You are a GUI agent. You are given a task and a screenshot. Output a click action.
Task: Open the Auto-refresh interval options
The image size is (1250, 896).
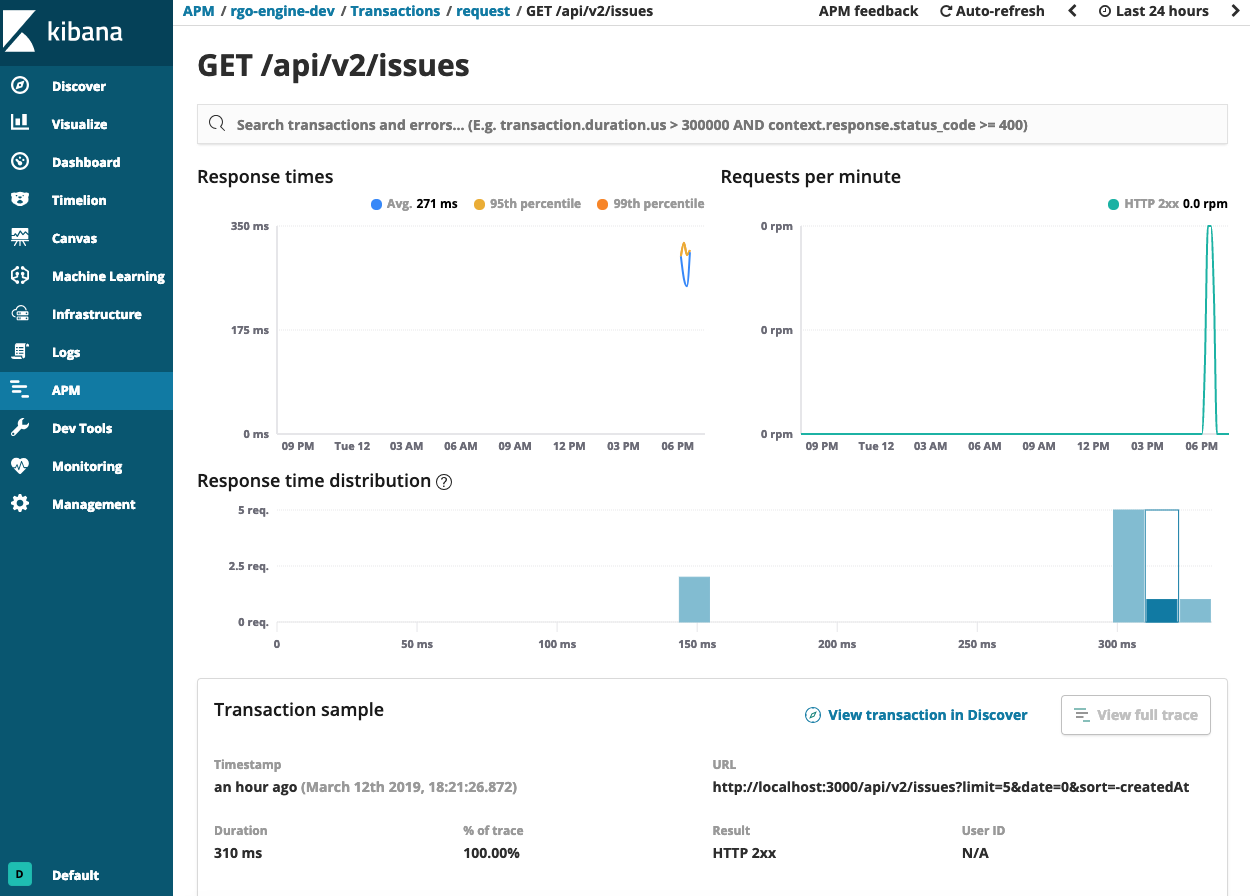992,11
